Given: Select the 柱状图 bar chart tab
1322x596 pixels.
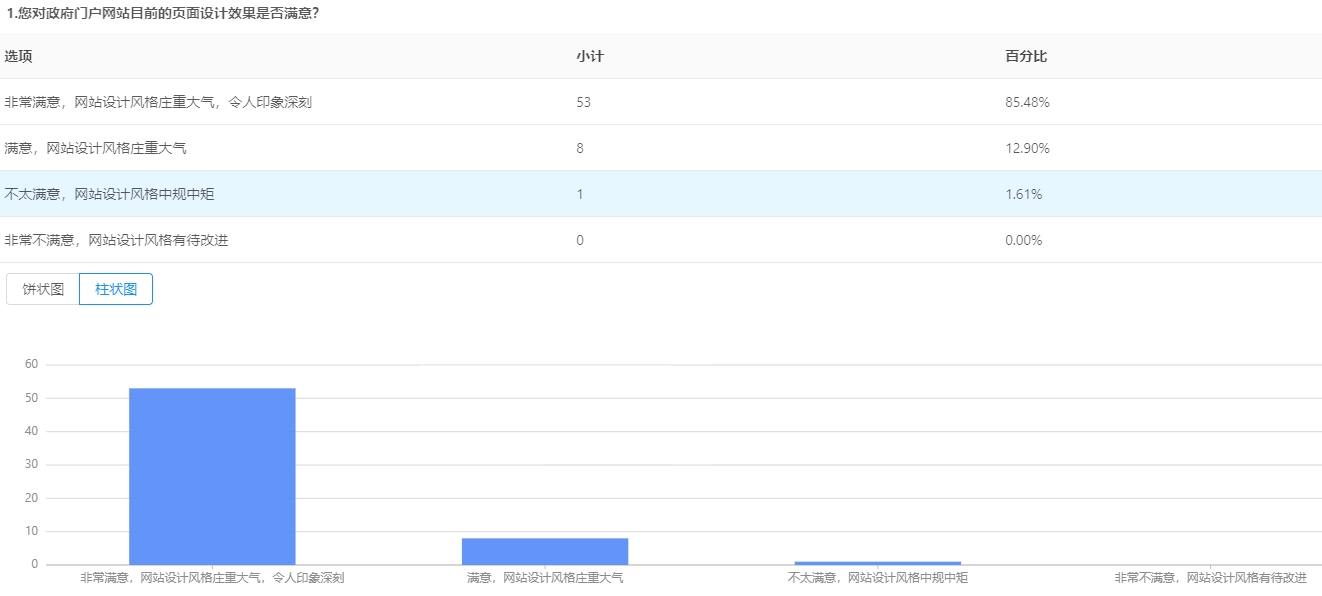Looking at the screenshot, I should (x=116, y=289).
